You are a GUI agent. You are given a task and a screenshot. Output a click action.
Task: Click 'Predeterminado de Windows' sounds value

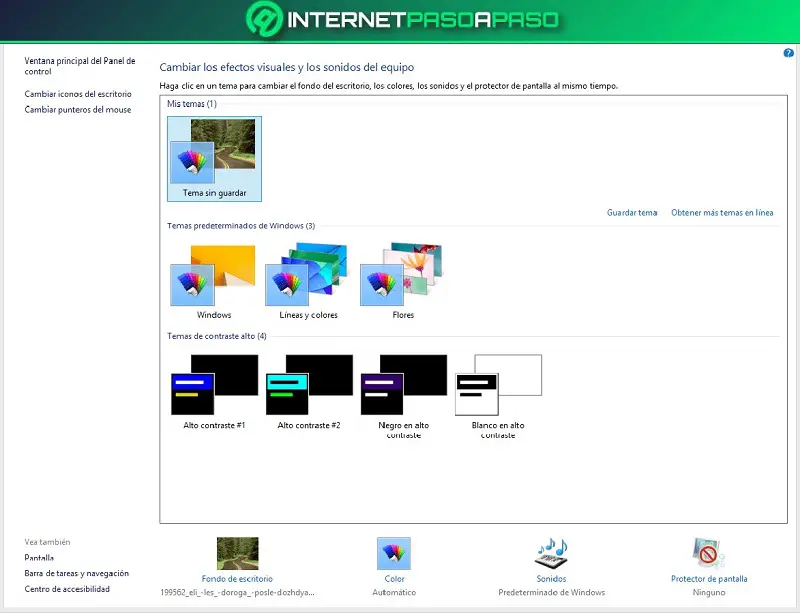click(552, 593)
